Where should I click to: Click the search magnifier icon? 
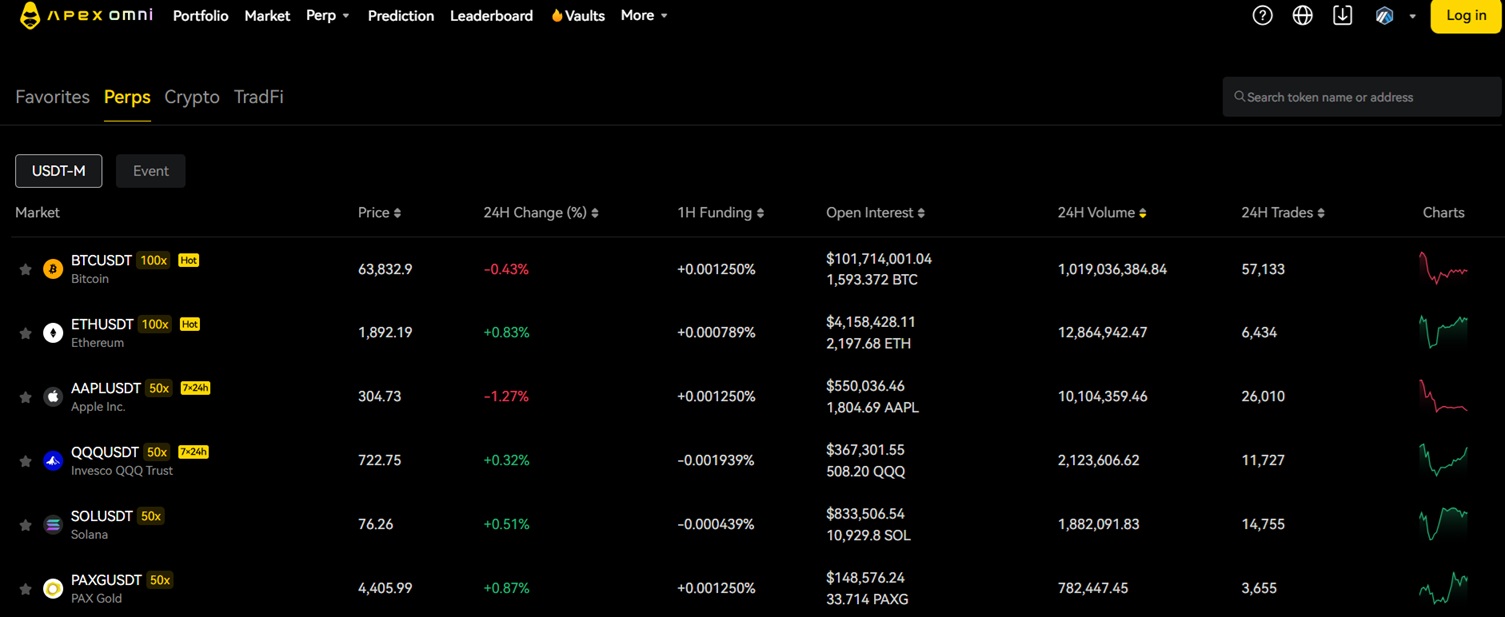click(x=1240, y=97)
